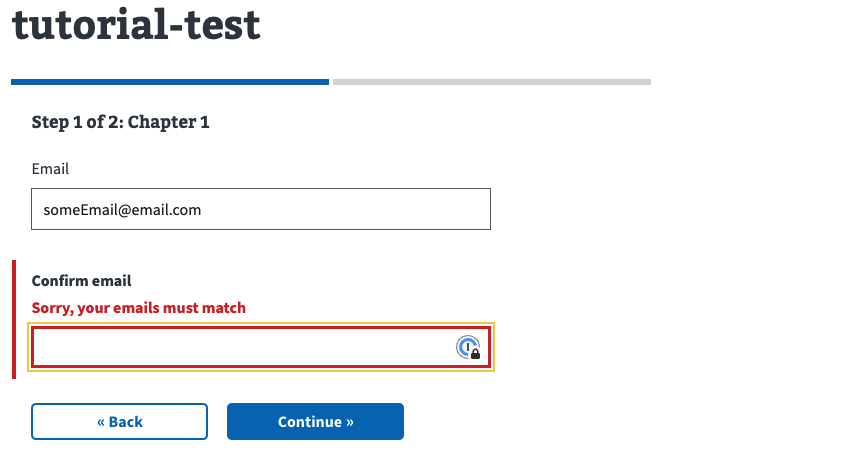Click the right chevrons on the Continue button
The height and width of the screenshot is (455, 846).
[x=349, y=422]
